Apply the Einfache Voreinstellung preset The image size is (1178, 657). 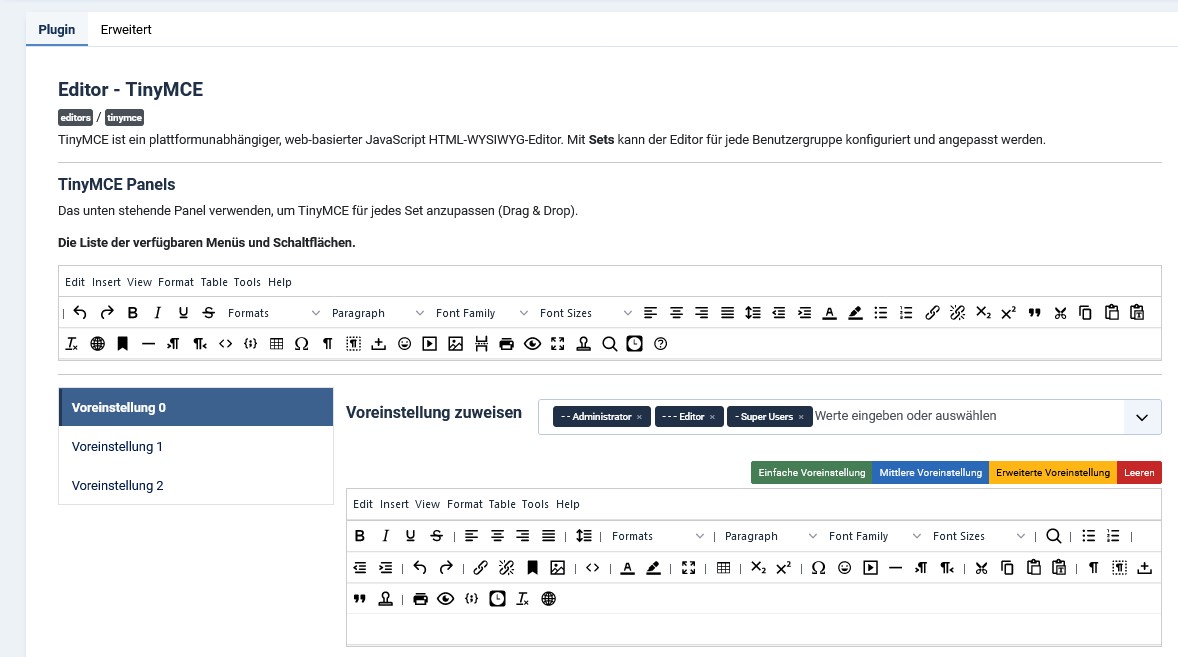pyautogui.click(x=811, y=473)
